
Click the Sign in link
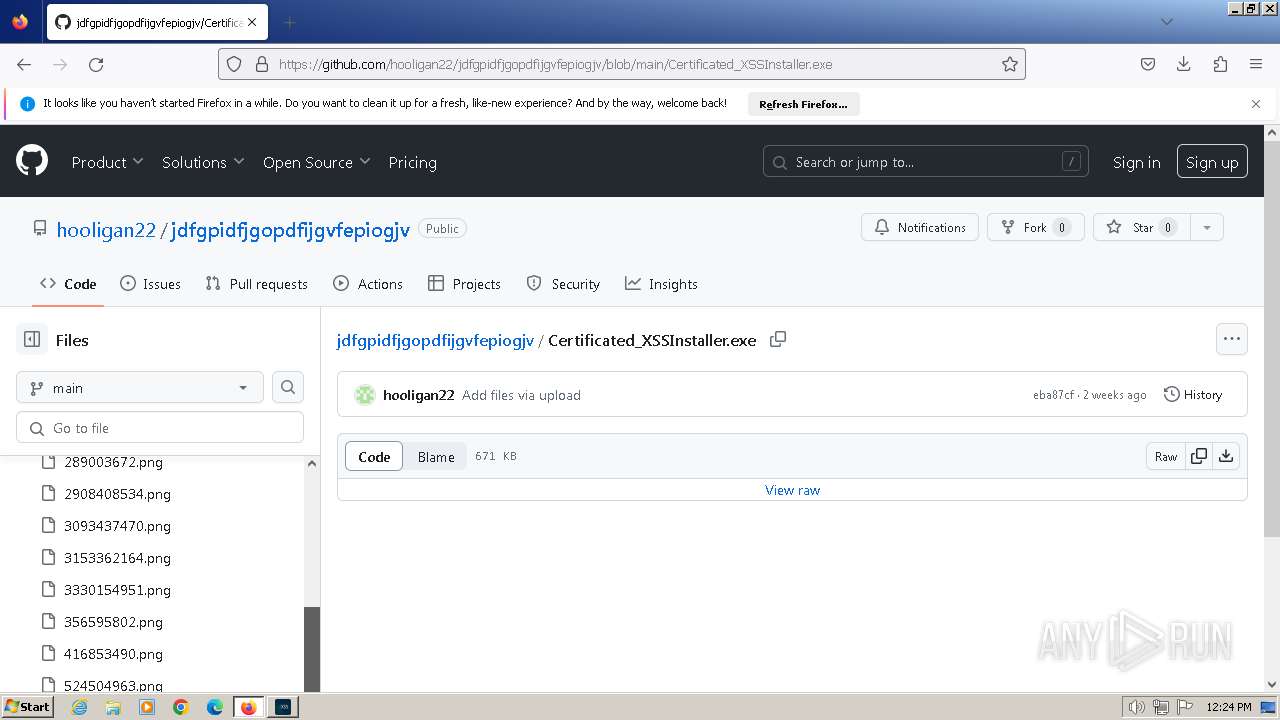pyautogui.click(x=1137, y=162)
